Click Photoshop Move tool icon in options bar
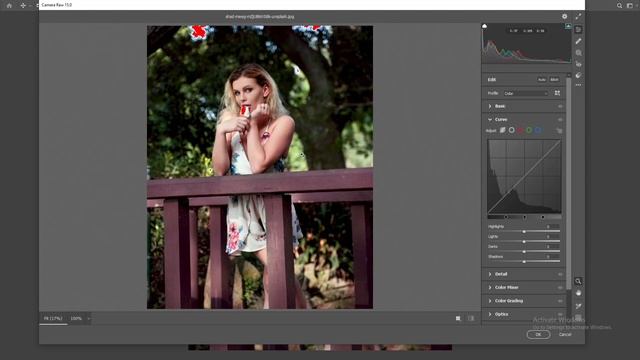This screenshot has height=360, width=640. (23, 6)
